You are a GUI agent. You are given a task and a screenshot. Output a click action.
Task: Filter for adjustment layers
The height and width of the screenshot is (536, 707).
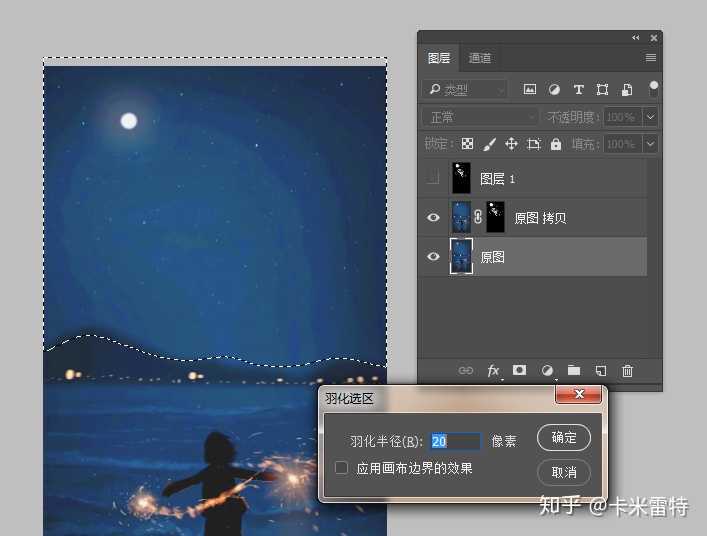[554, 89]
